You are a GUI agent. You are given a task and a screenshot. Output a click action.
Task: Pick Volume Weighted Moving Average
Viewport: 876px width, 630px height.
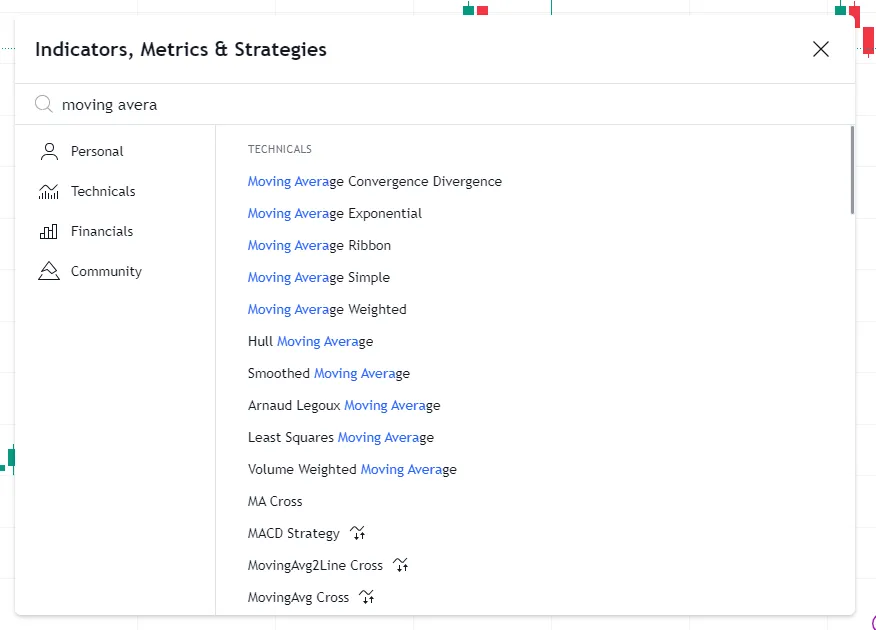(352, 469)
